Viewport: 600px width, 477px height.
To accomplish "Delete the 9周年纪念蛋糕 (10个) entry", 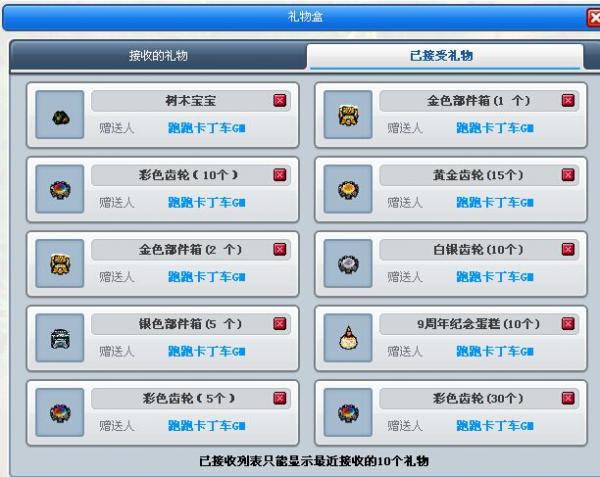I will click(x=568, y=324).
